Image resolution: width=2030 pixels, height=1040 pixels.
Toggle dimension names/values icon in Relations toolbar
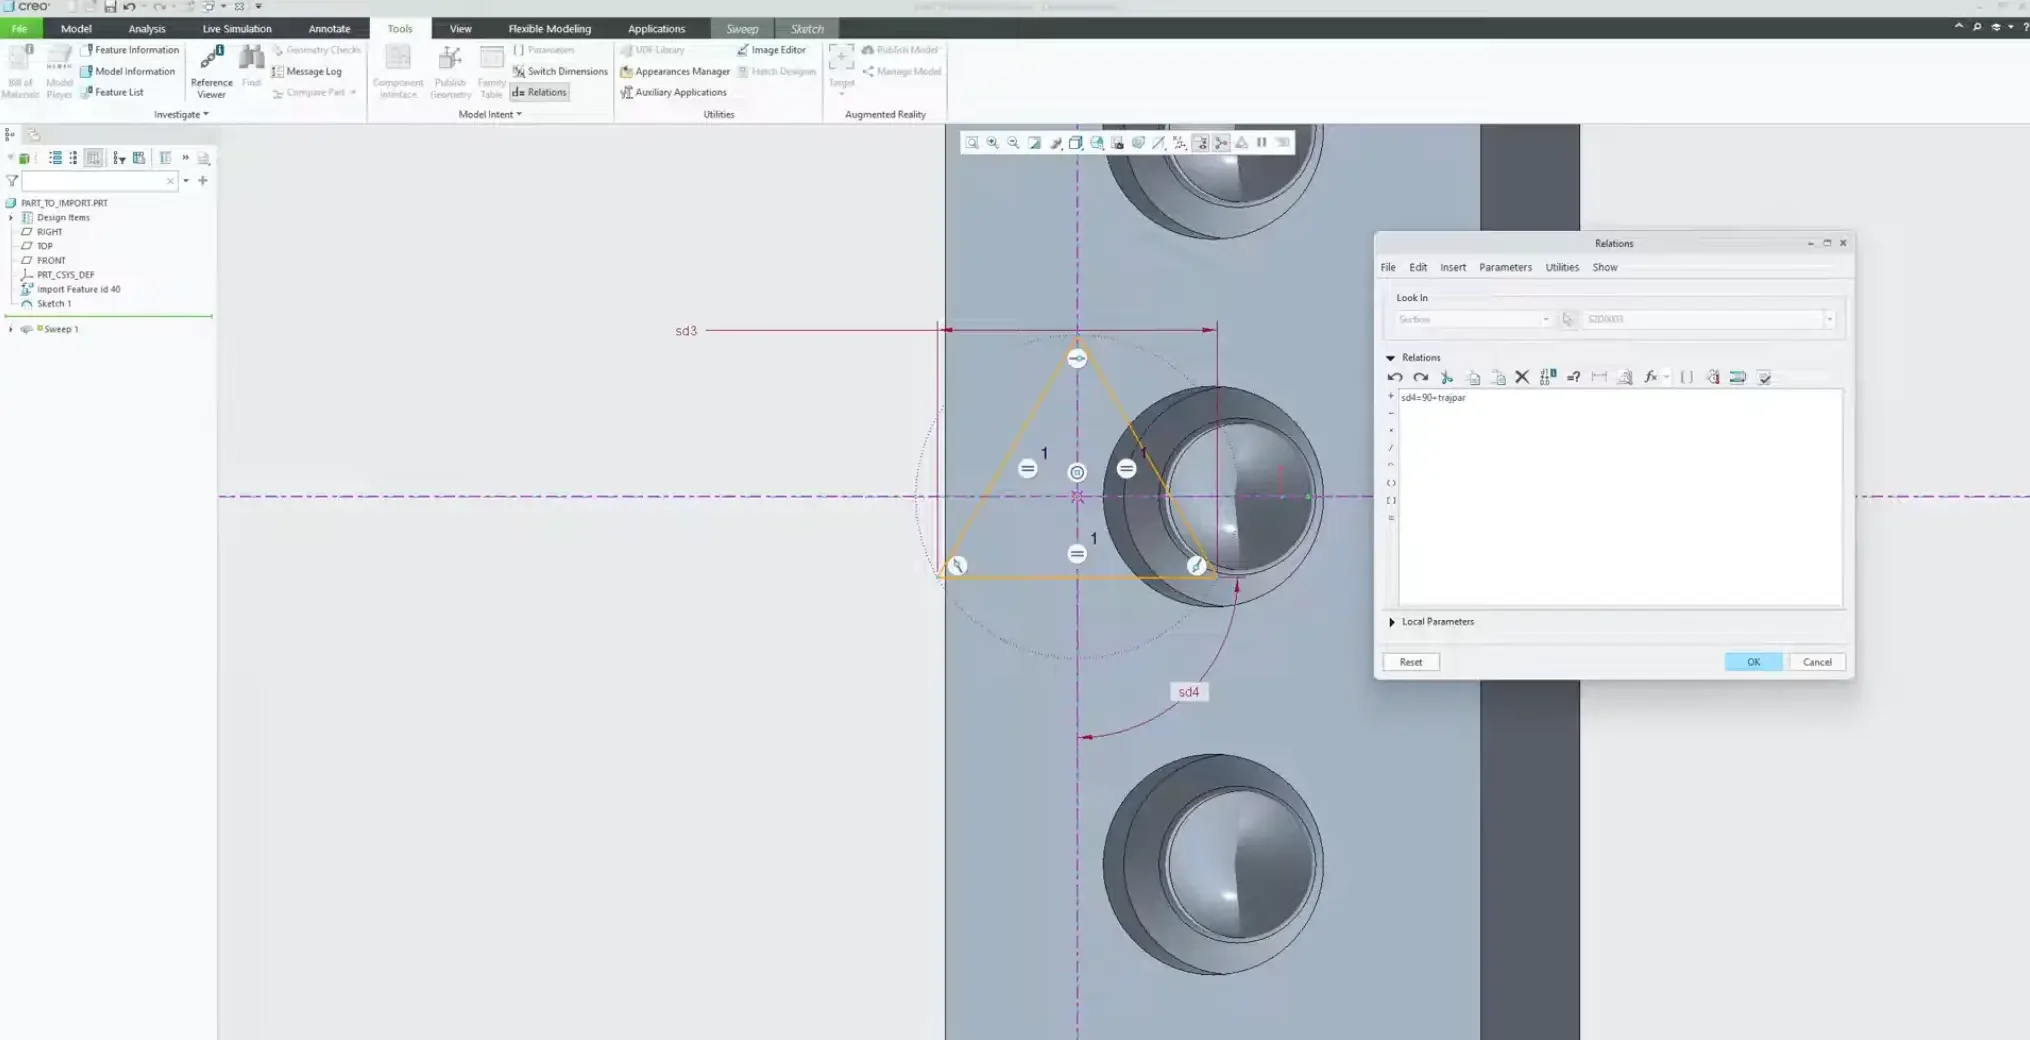pyautogui.click(x=1548, y=377)
